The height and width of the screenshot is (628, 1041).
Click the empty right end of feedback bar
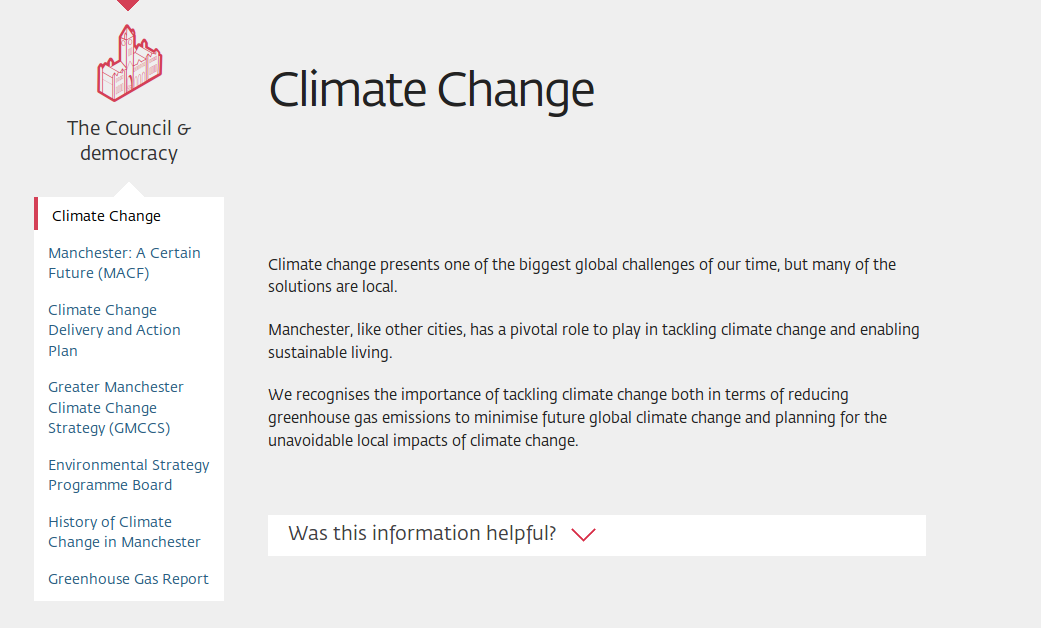coord(850,535)
